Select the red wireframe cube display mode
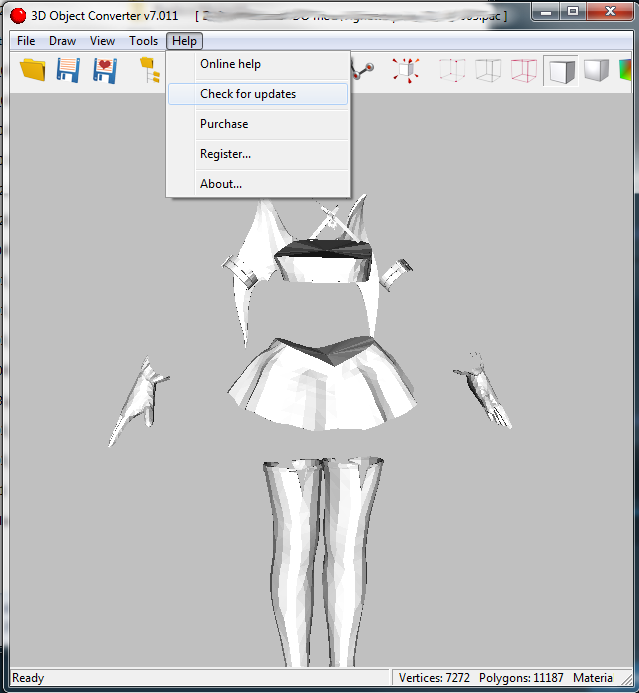The width and height of the screenshot is (639, 693). tap(524, 70)
